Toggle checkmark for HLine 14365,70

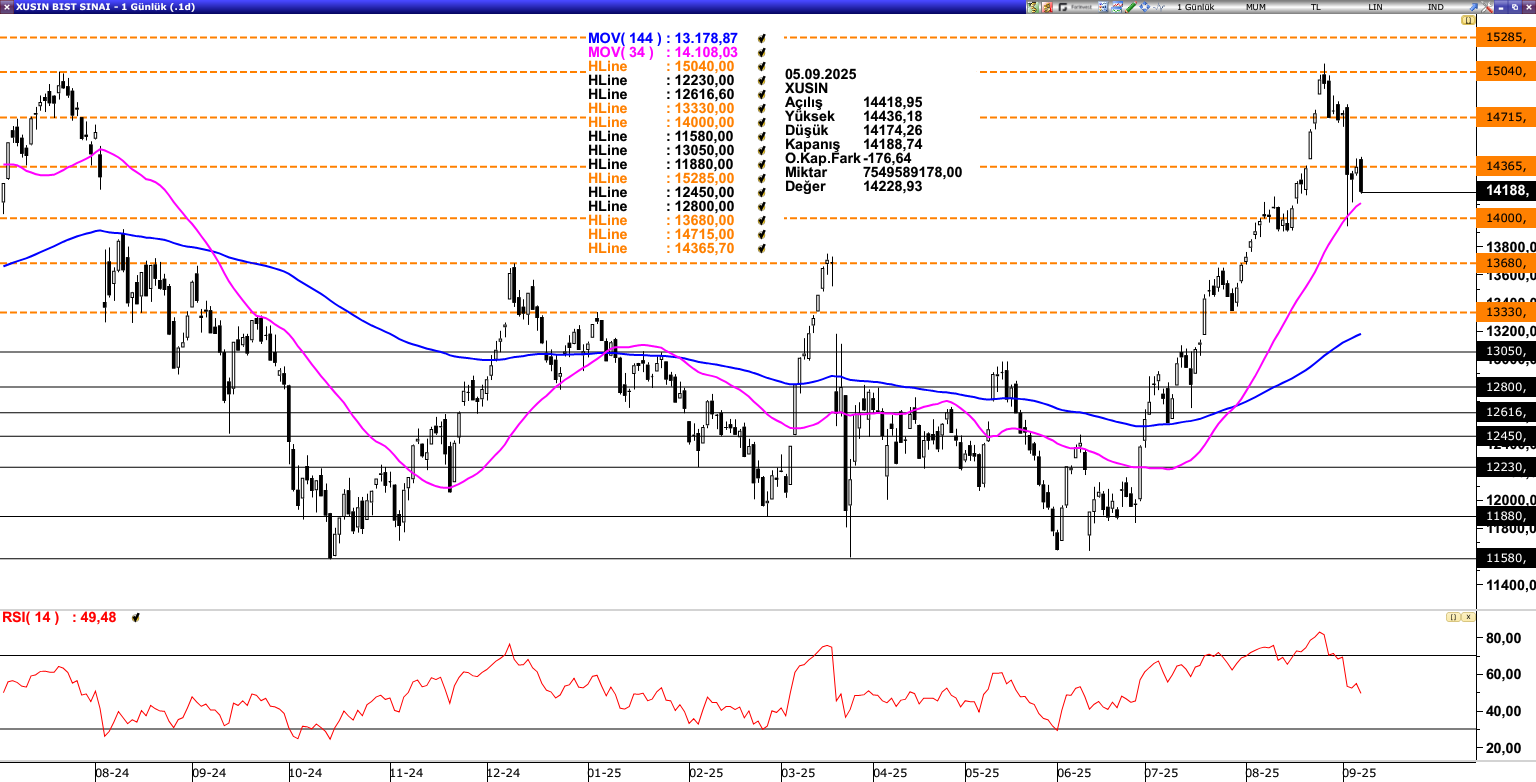click(762, 248)
